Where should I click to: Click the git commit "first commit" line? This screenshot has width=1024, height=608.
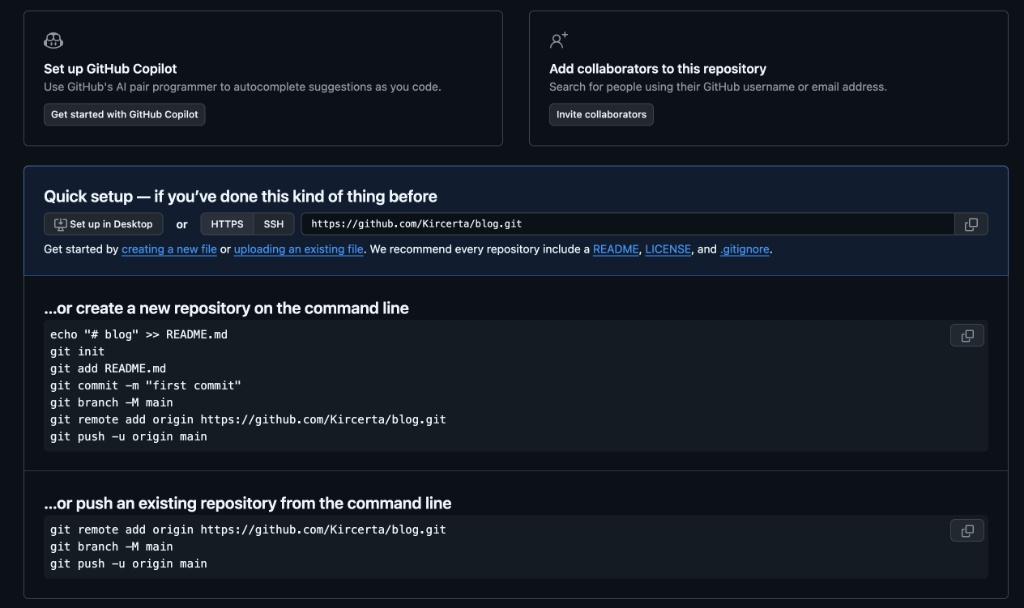point(146,385)
